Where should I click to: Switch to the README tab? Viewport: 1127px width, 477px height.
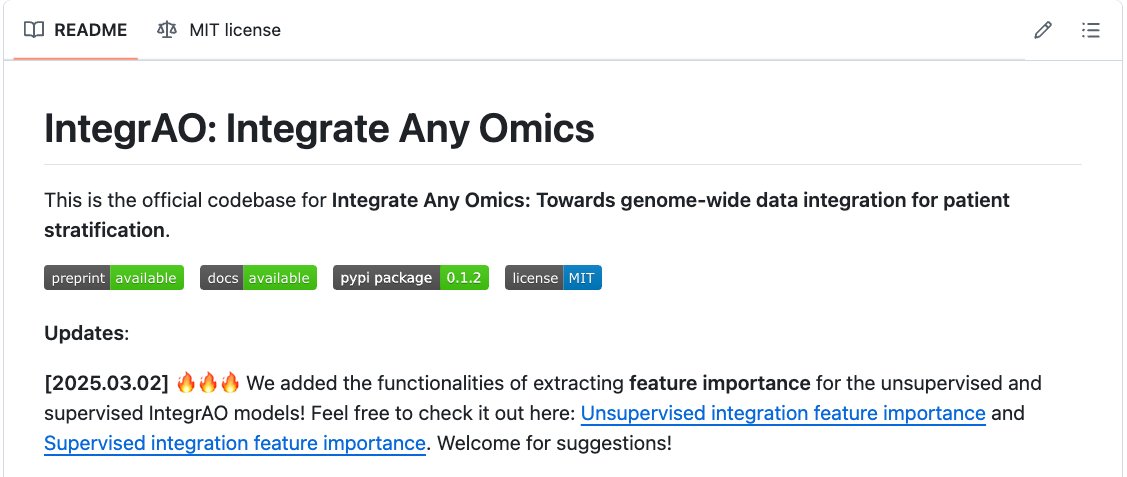coord(90,30)
